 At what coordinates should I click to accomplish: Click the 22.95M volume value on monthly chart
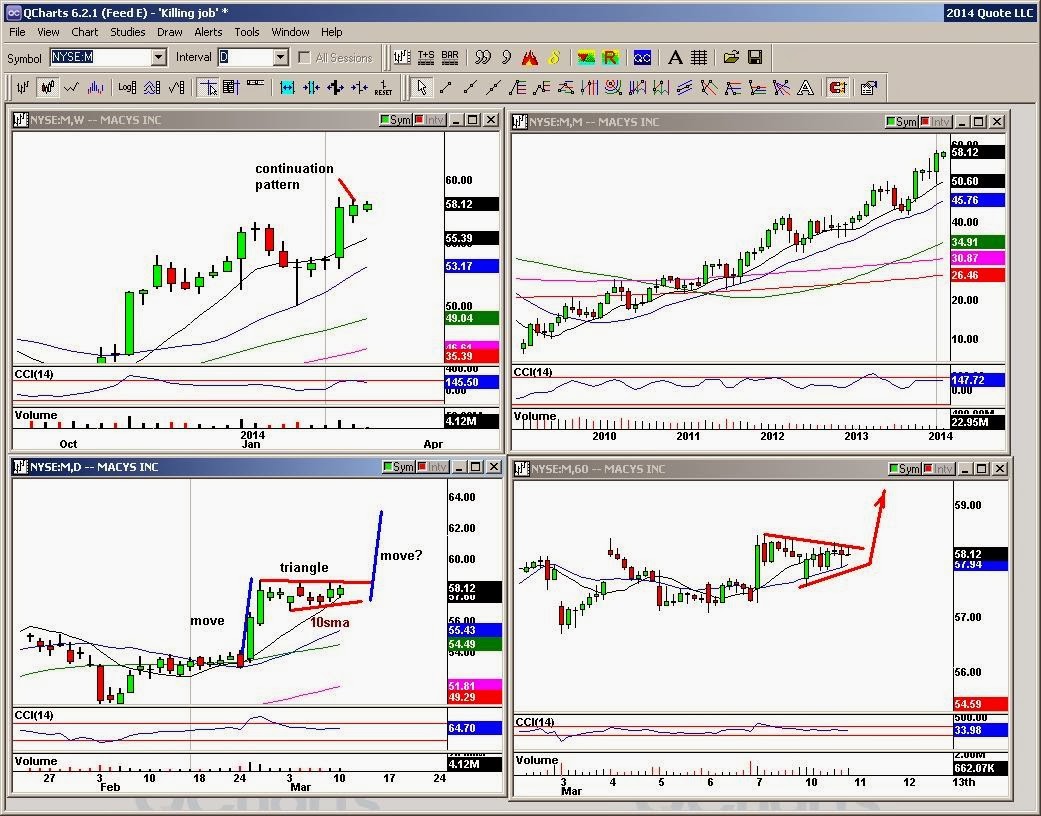978,422
